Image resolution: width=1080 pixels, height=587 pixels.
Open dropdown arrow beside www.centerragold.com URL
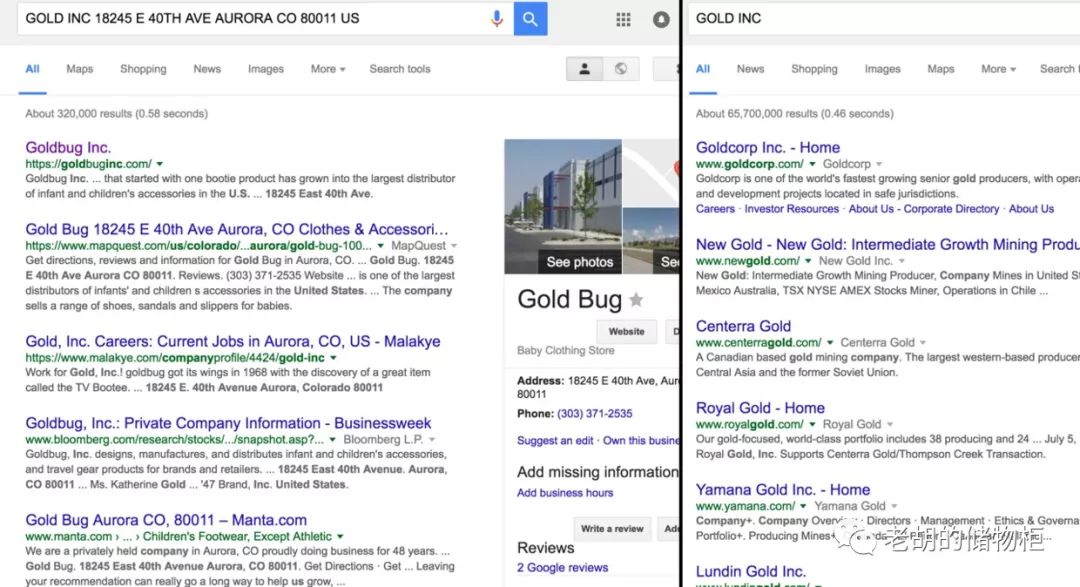tap(830, 342)
